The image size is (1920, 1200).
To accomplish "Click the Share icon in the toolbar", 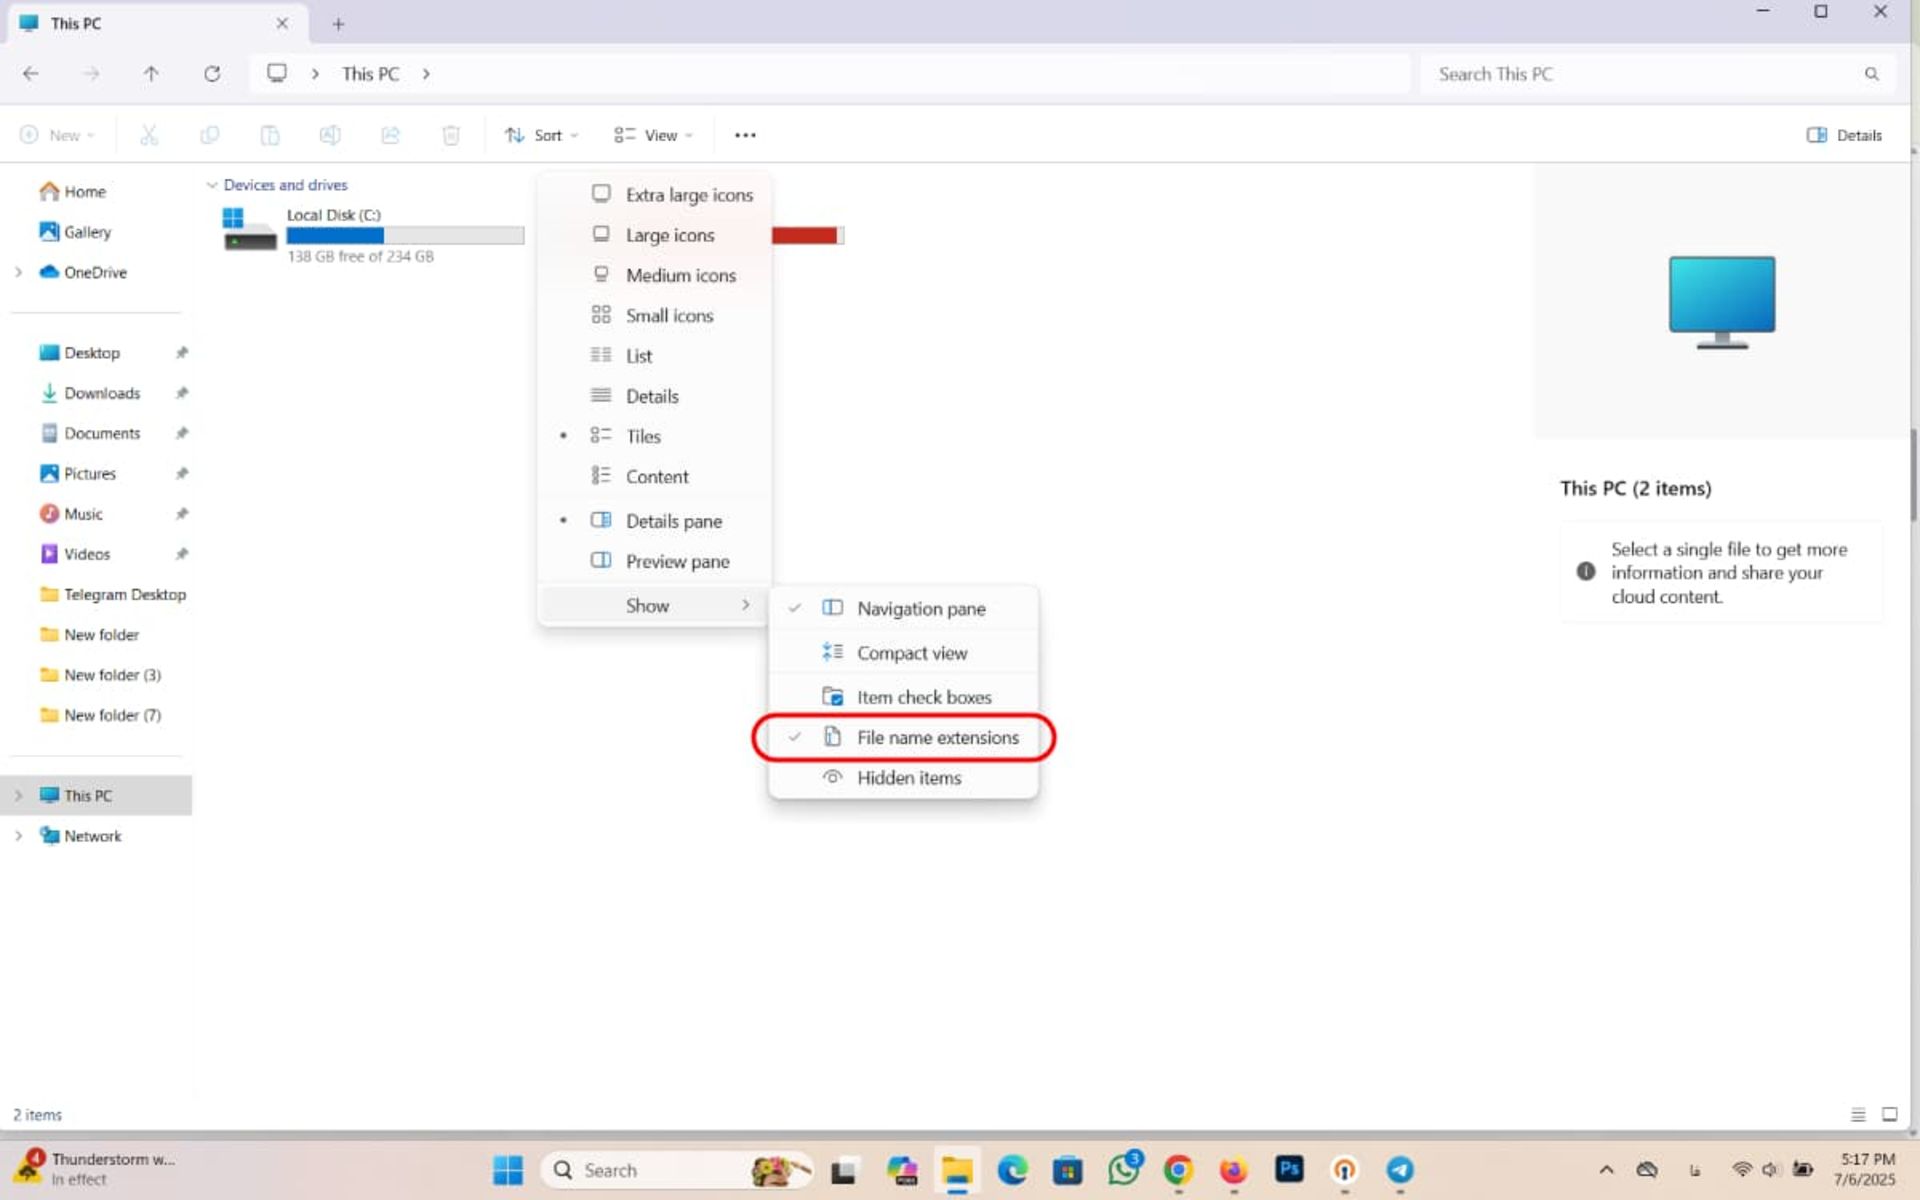I will 390,135.
